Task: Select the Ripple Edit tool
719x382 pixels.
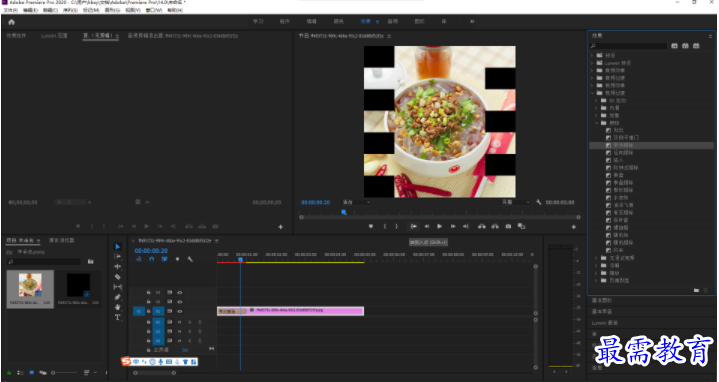Action: point(118,266)
